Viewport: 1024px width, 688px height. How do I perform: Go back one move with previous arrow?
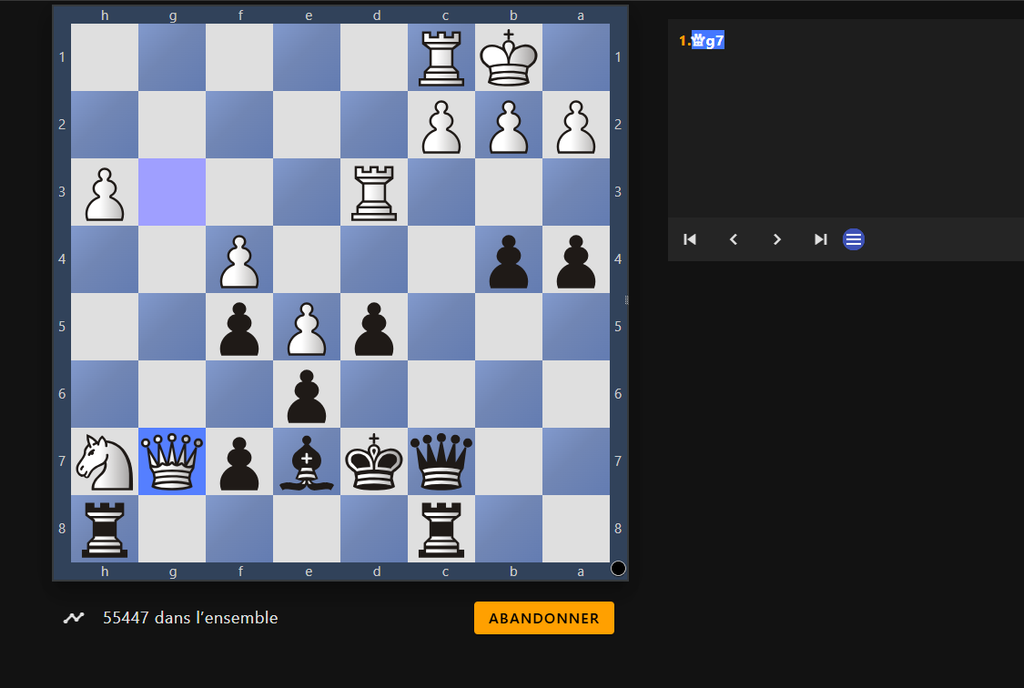pos(733,239)
